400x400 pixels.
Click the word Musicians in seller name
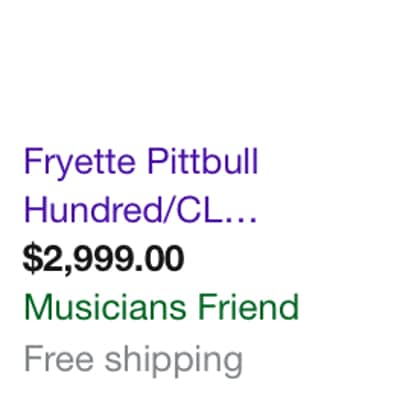pyautogui.click(x=105, y=307)
